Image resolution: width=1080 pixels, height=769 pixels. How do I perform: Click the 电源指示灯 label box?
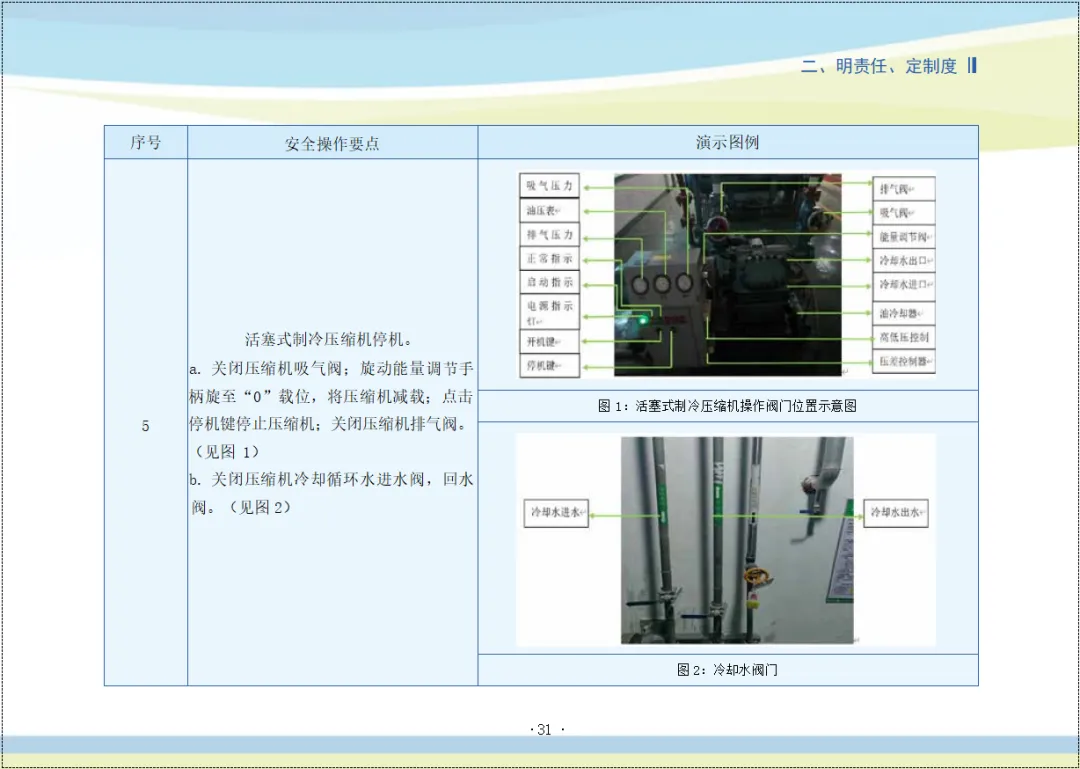(x=549, y=312)
